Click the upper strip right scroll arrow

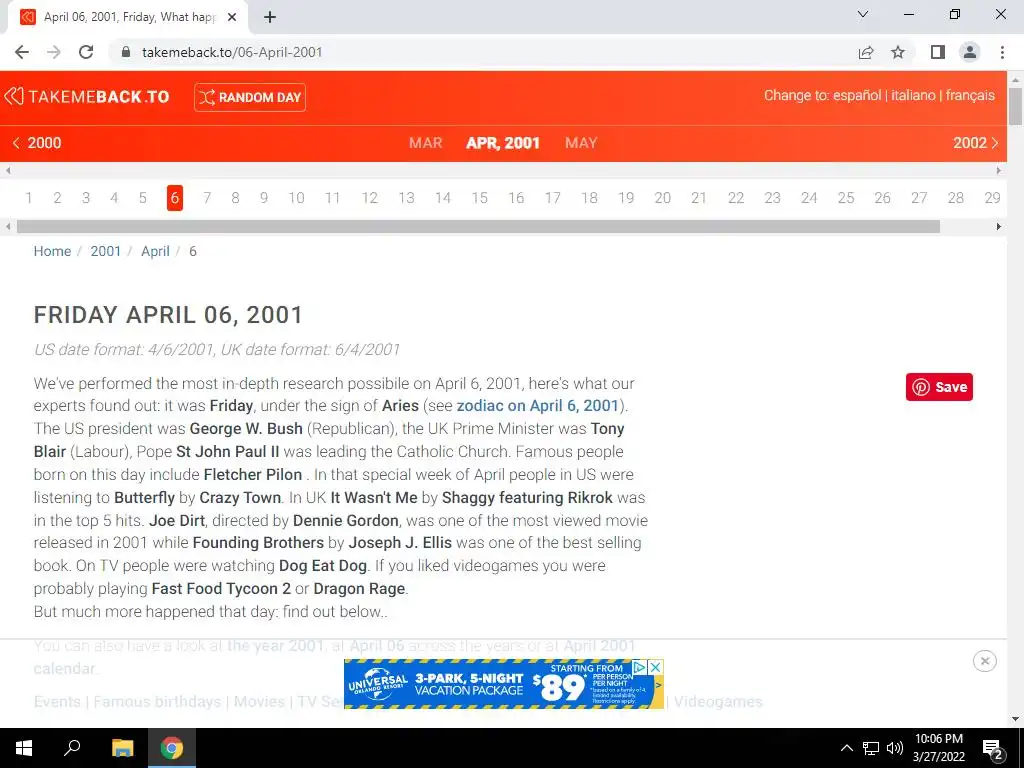[999, 170]
